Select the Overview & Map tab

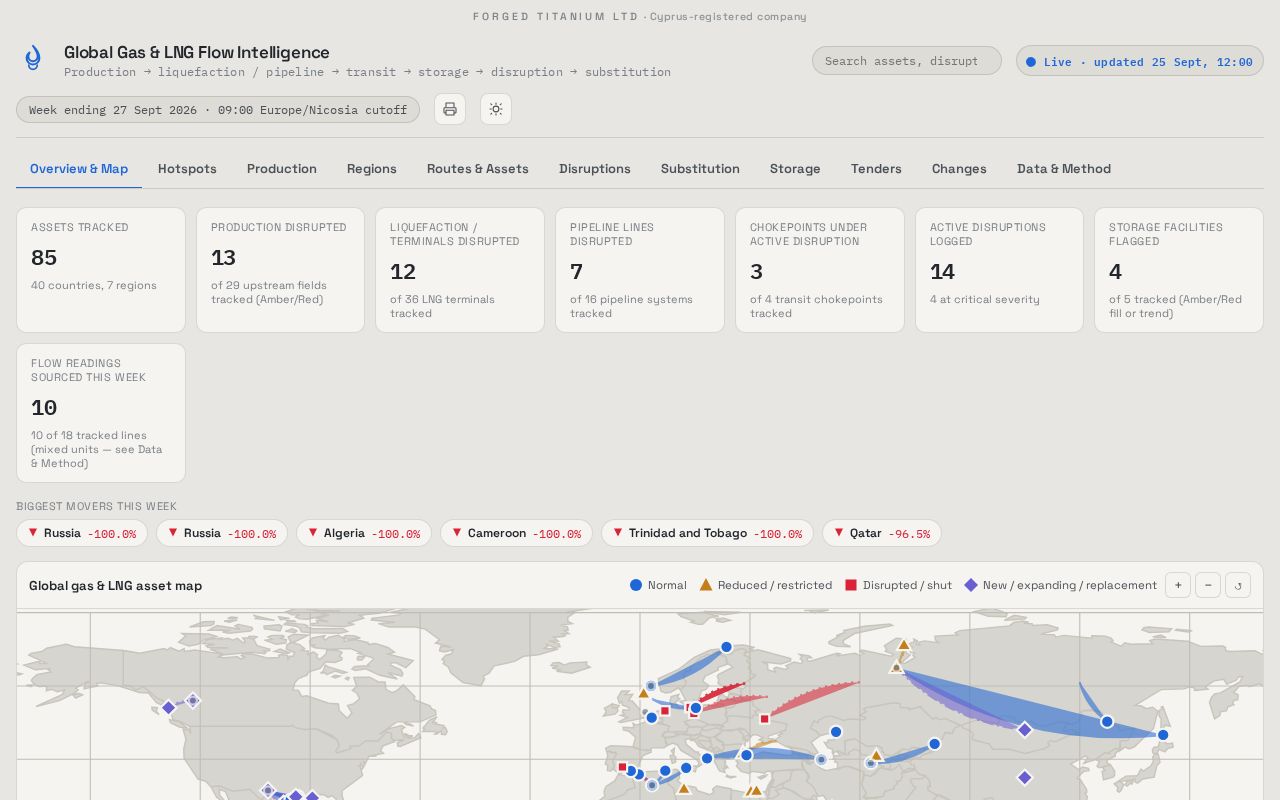(x=79, y=169)
